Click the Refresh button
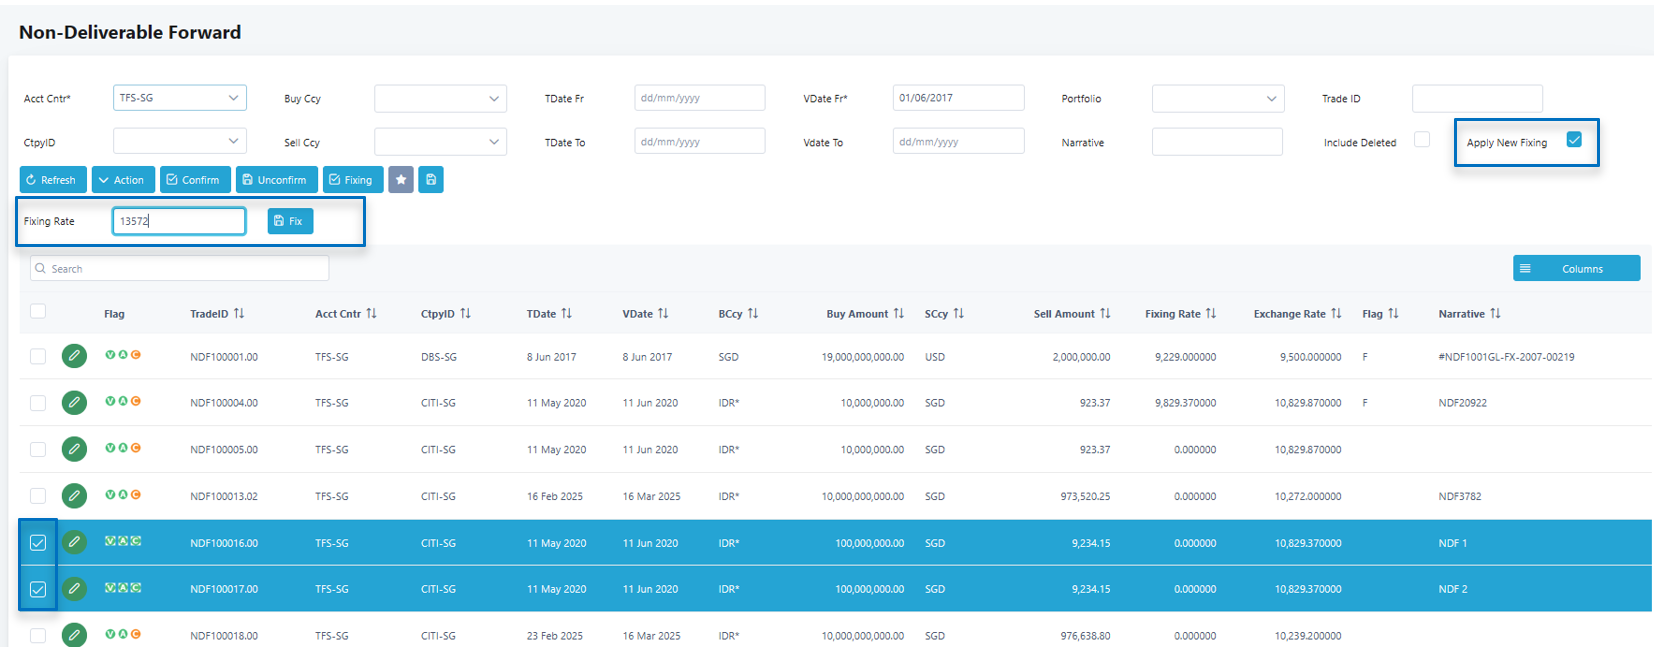Image resolution: width=1654 pixels, height=647 pixels. click(x=53, y=180)
